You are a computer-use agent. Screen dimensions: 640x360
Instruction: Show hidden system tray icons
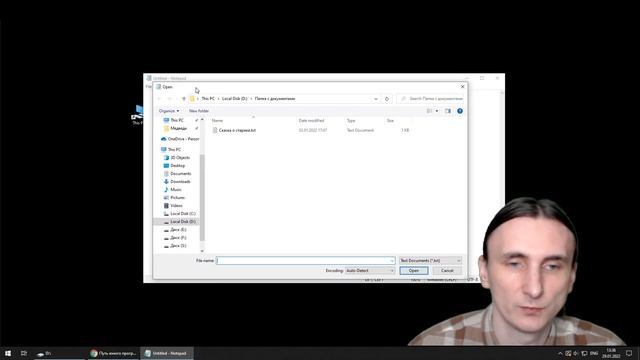pos(560,353)
